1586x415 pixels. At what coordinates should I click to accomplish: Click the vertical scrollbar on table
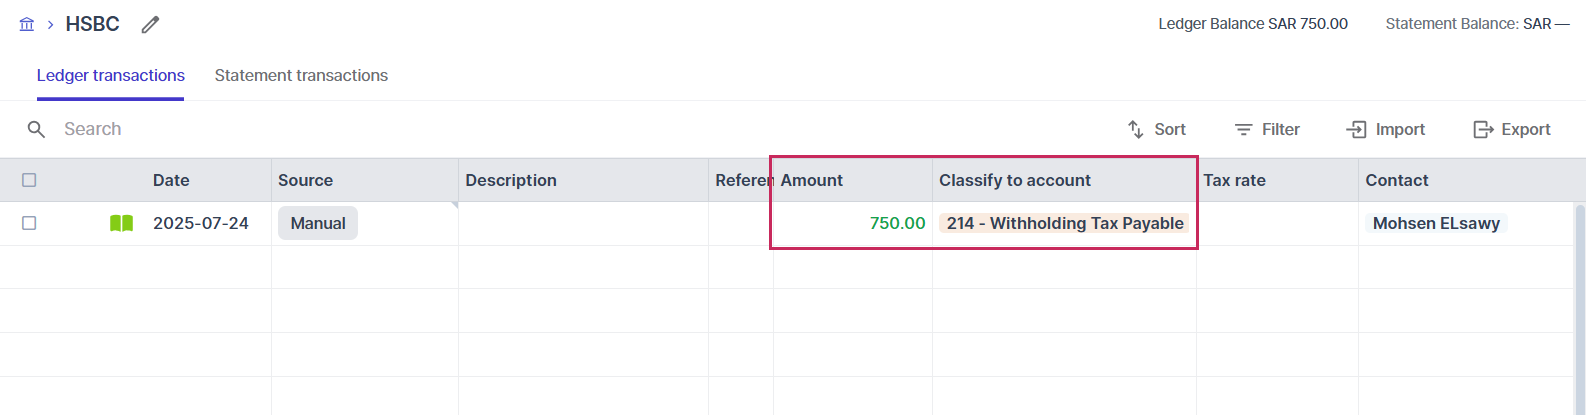(1580, 310)
